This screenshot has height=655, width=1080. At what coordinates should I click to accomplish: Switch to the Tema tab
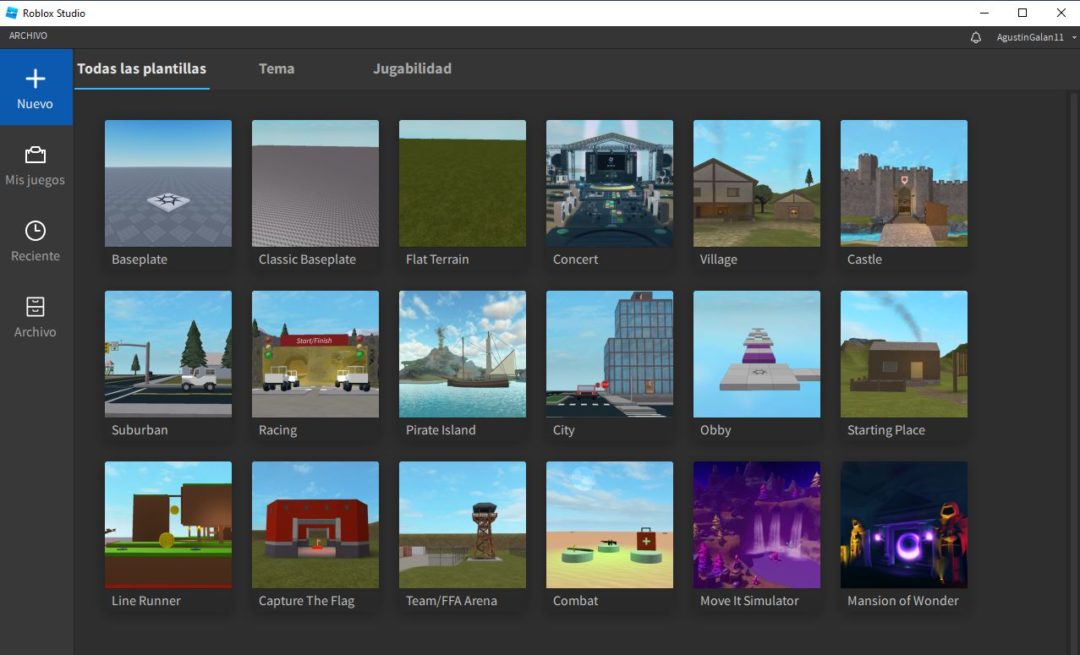[x=277, y=68]
